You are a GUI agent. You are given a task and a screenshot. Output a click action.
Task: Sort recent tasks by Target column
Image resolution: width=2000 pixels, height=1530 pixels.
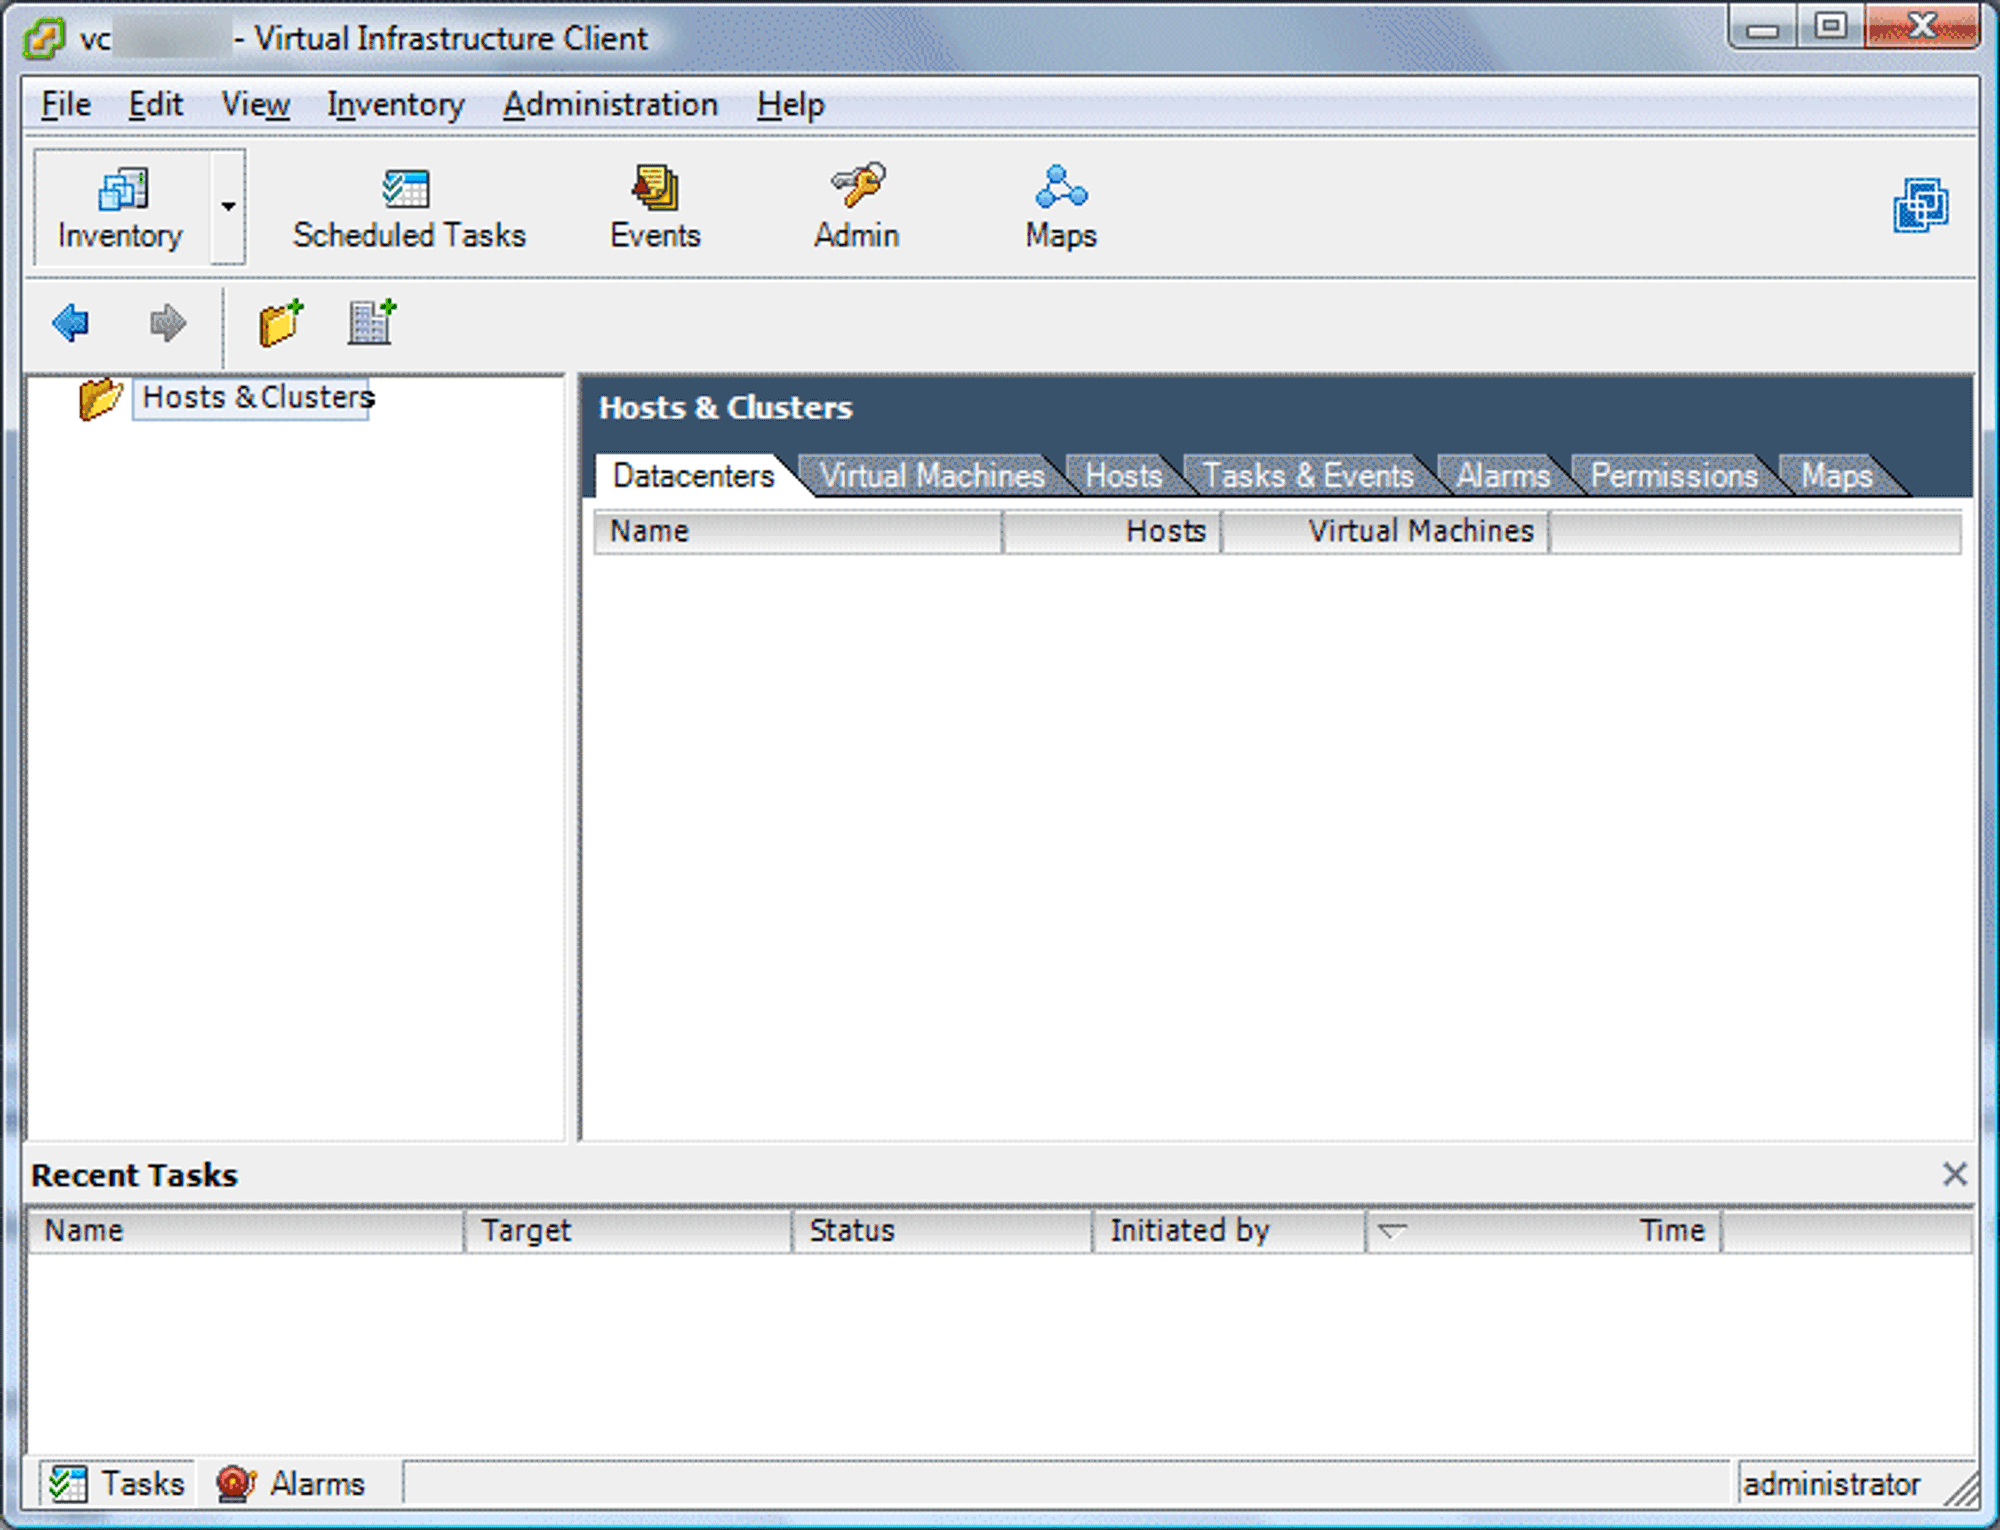click(x=628, y=1231)
